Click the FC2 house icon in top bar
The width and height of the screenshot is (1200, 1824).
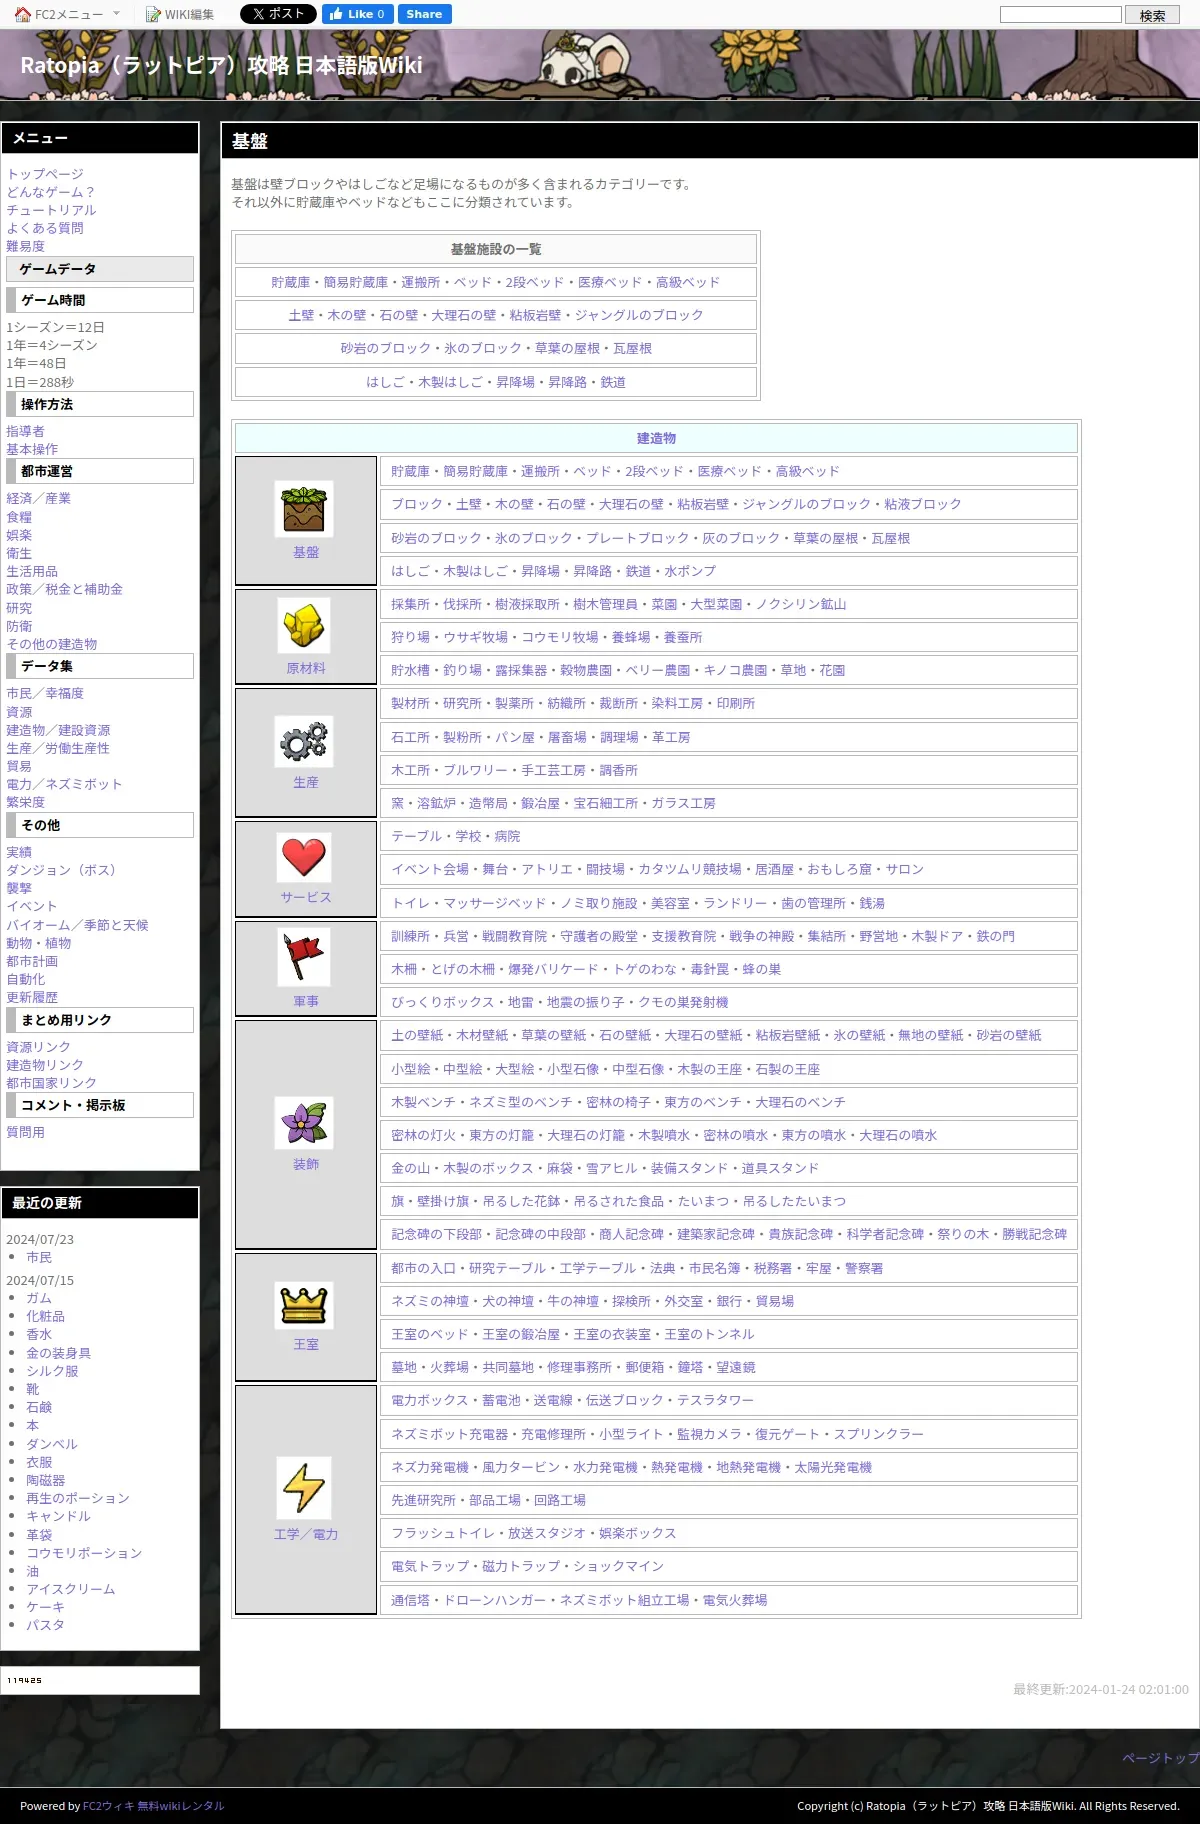(x=22, y=14)
